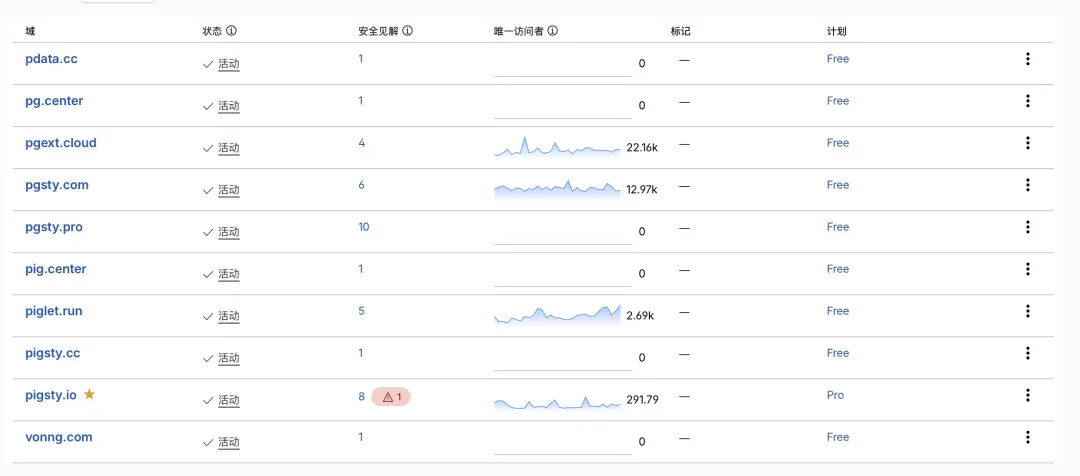Click the Pro plan link for pigsty.io
Image resolution: width=1080 pixels, height=476 pixels.
coord(835,395)
